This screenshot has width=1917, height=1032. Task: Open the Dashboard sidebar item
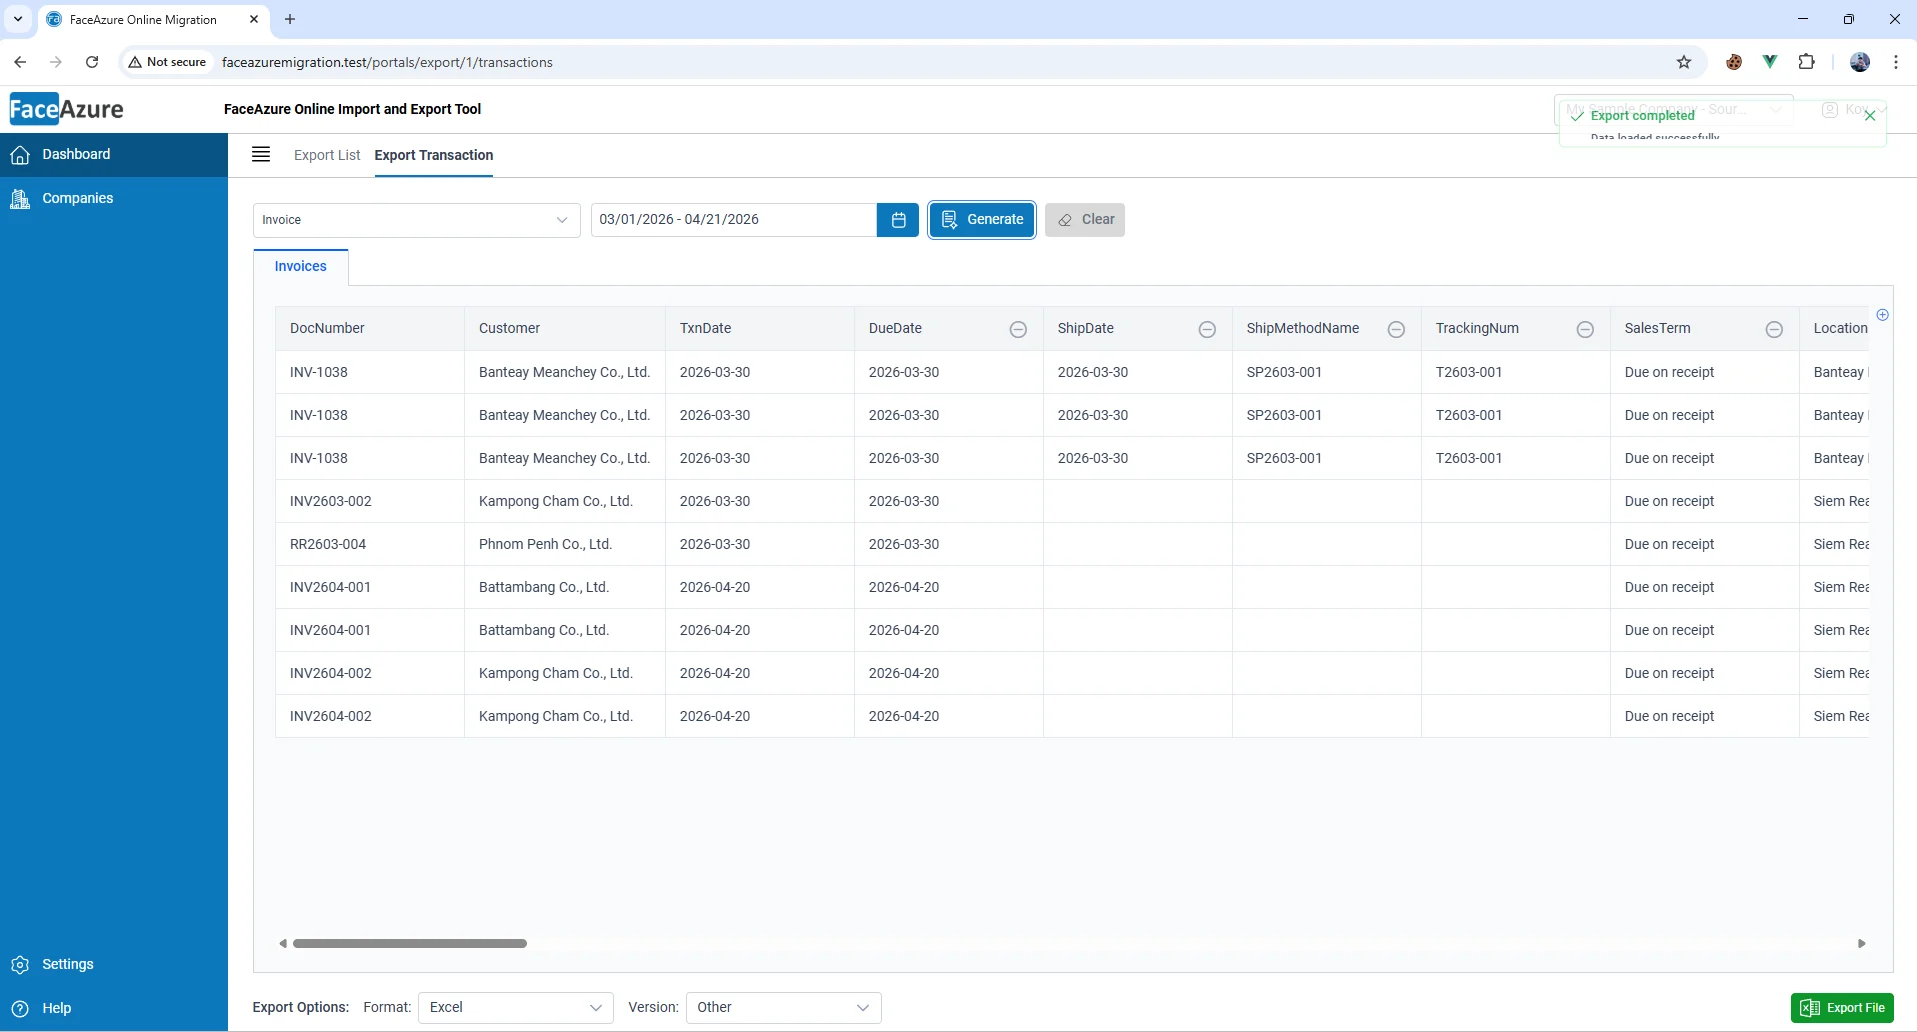pos(114,154)
